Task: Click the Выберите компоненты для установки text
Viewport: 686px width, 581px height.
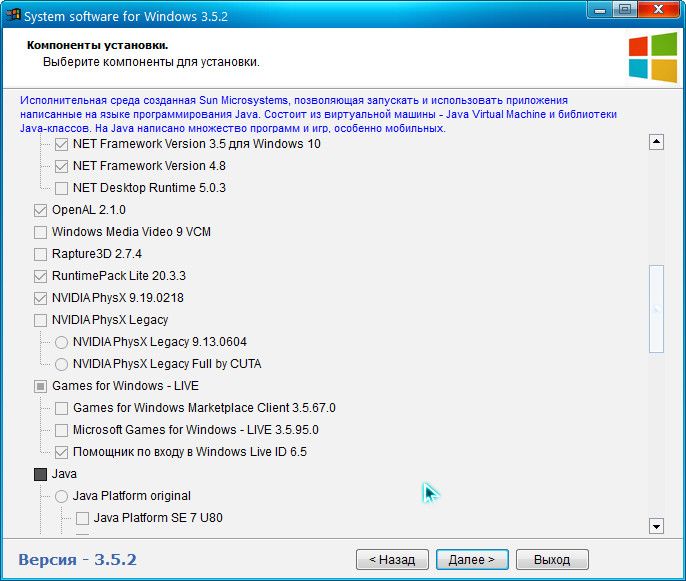Action: click(x=151, y=62)
